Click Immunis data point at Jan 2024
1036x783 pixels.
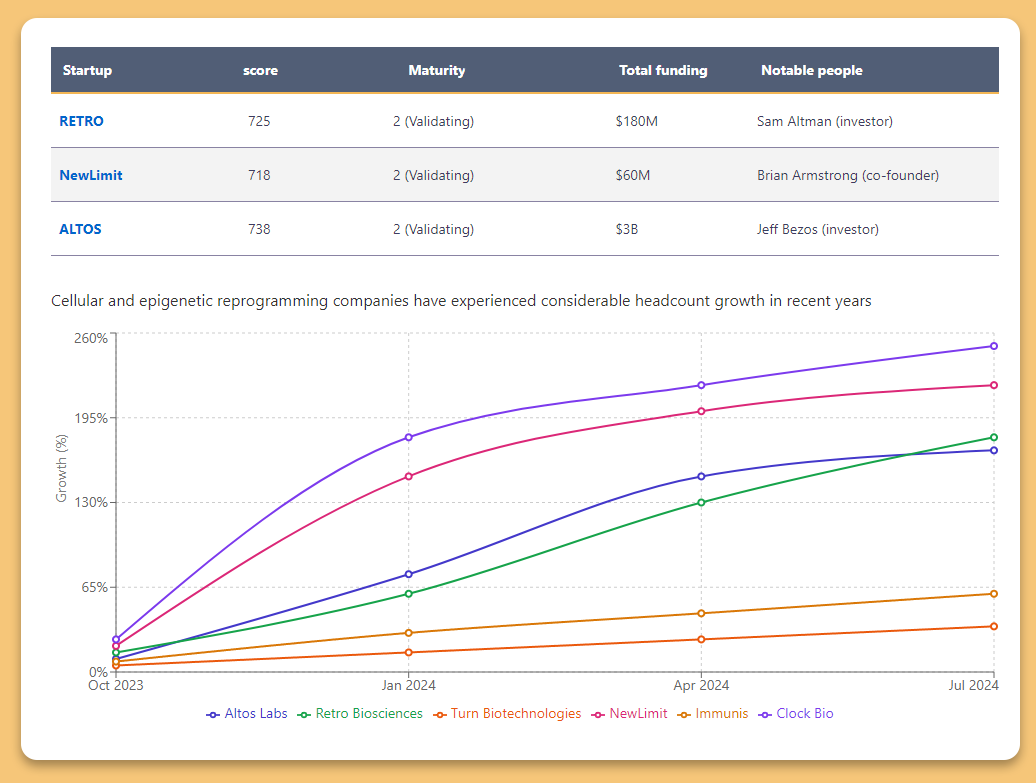[x=408, y=633]
